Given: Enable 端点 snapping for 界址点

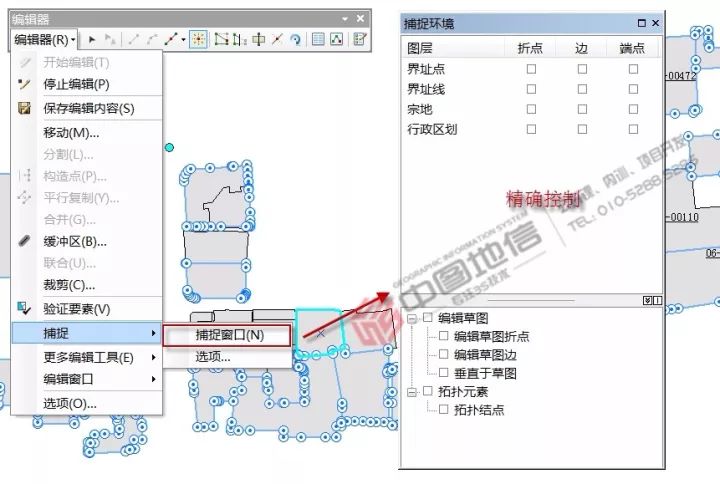Looking at the screenshot, I should 633,69.
